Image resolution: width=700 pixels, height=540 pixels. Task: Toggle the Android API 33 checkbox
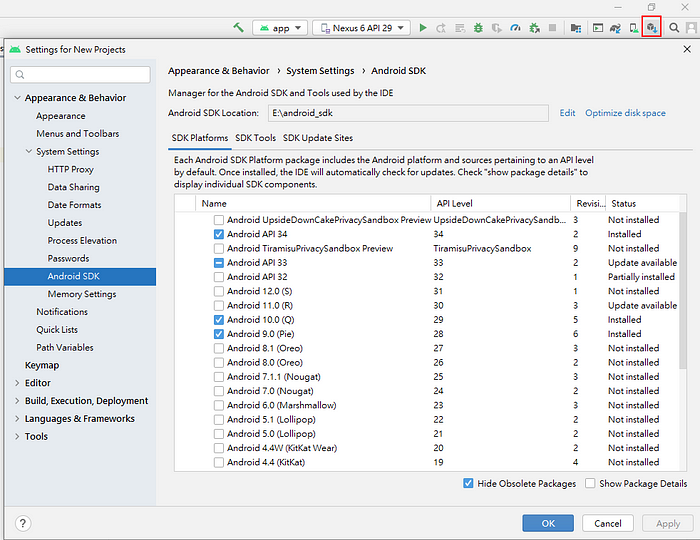[219, 263]
